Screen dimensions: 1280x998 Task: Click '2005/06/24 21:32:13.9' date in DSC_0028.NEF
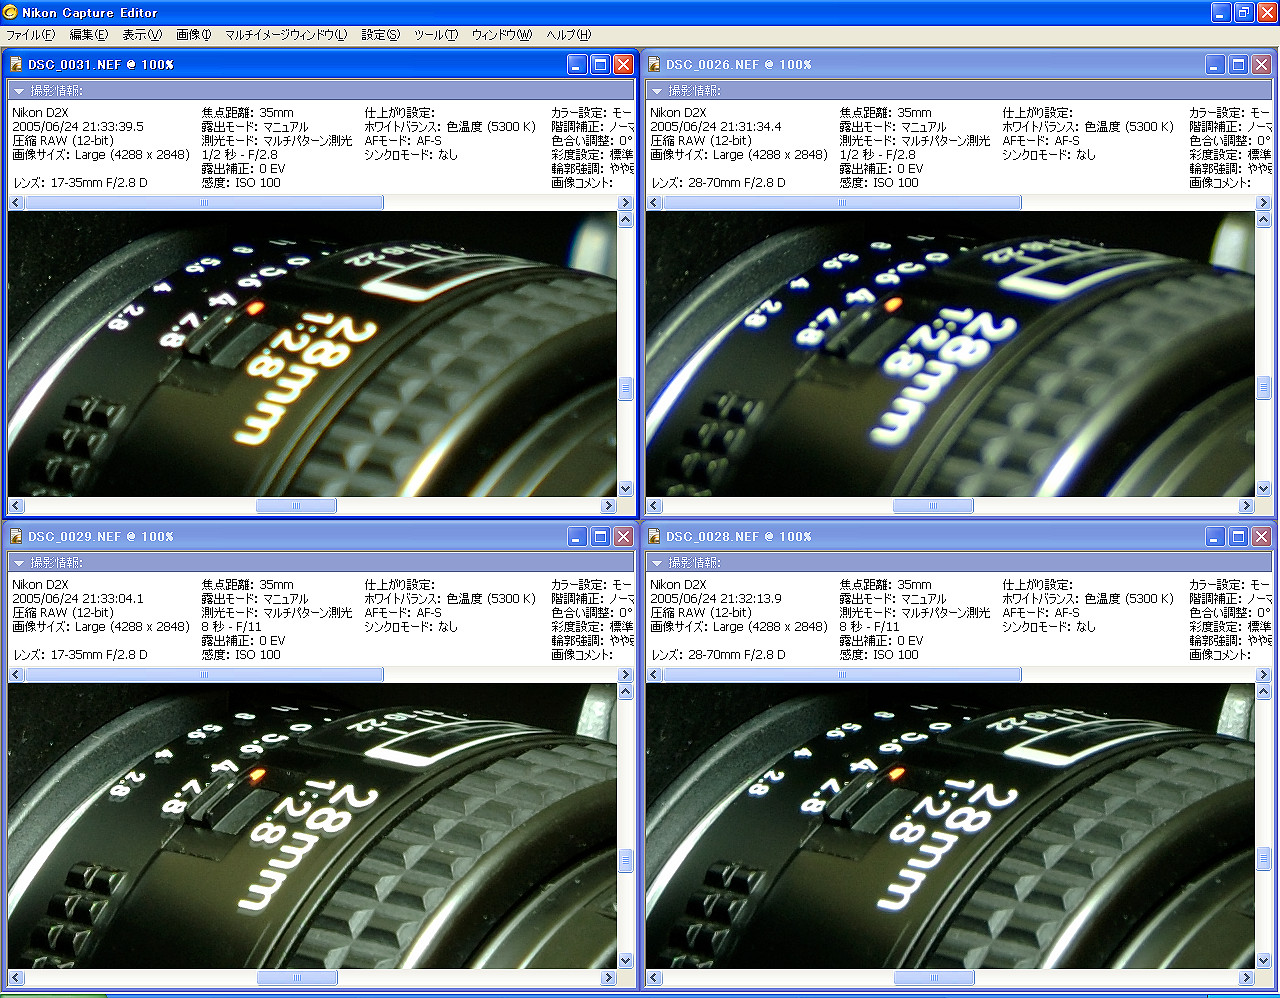[x=716, y=599]
